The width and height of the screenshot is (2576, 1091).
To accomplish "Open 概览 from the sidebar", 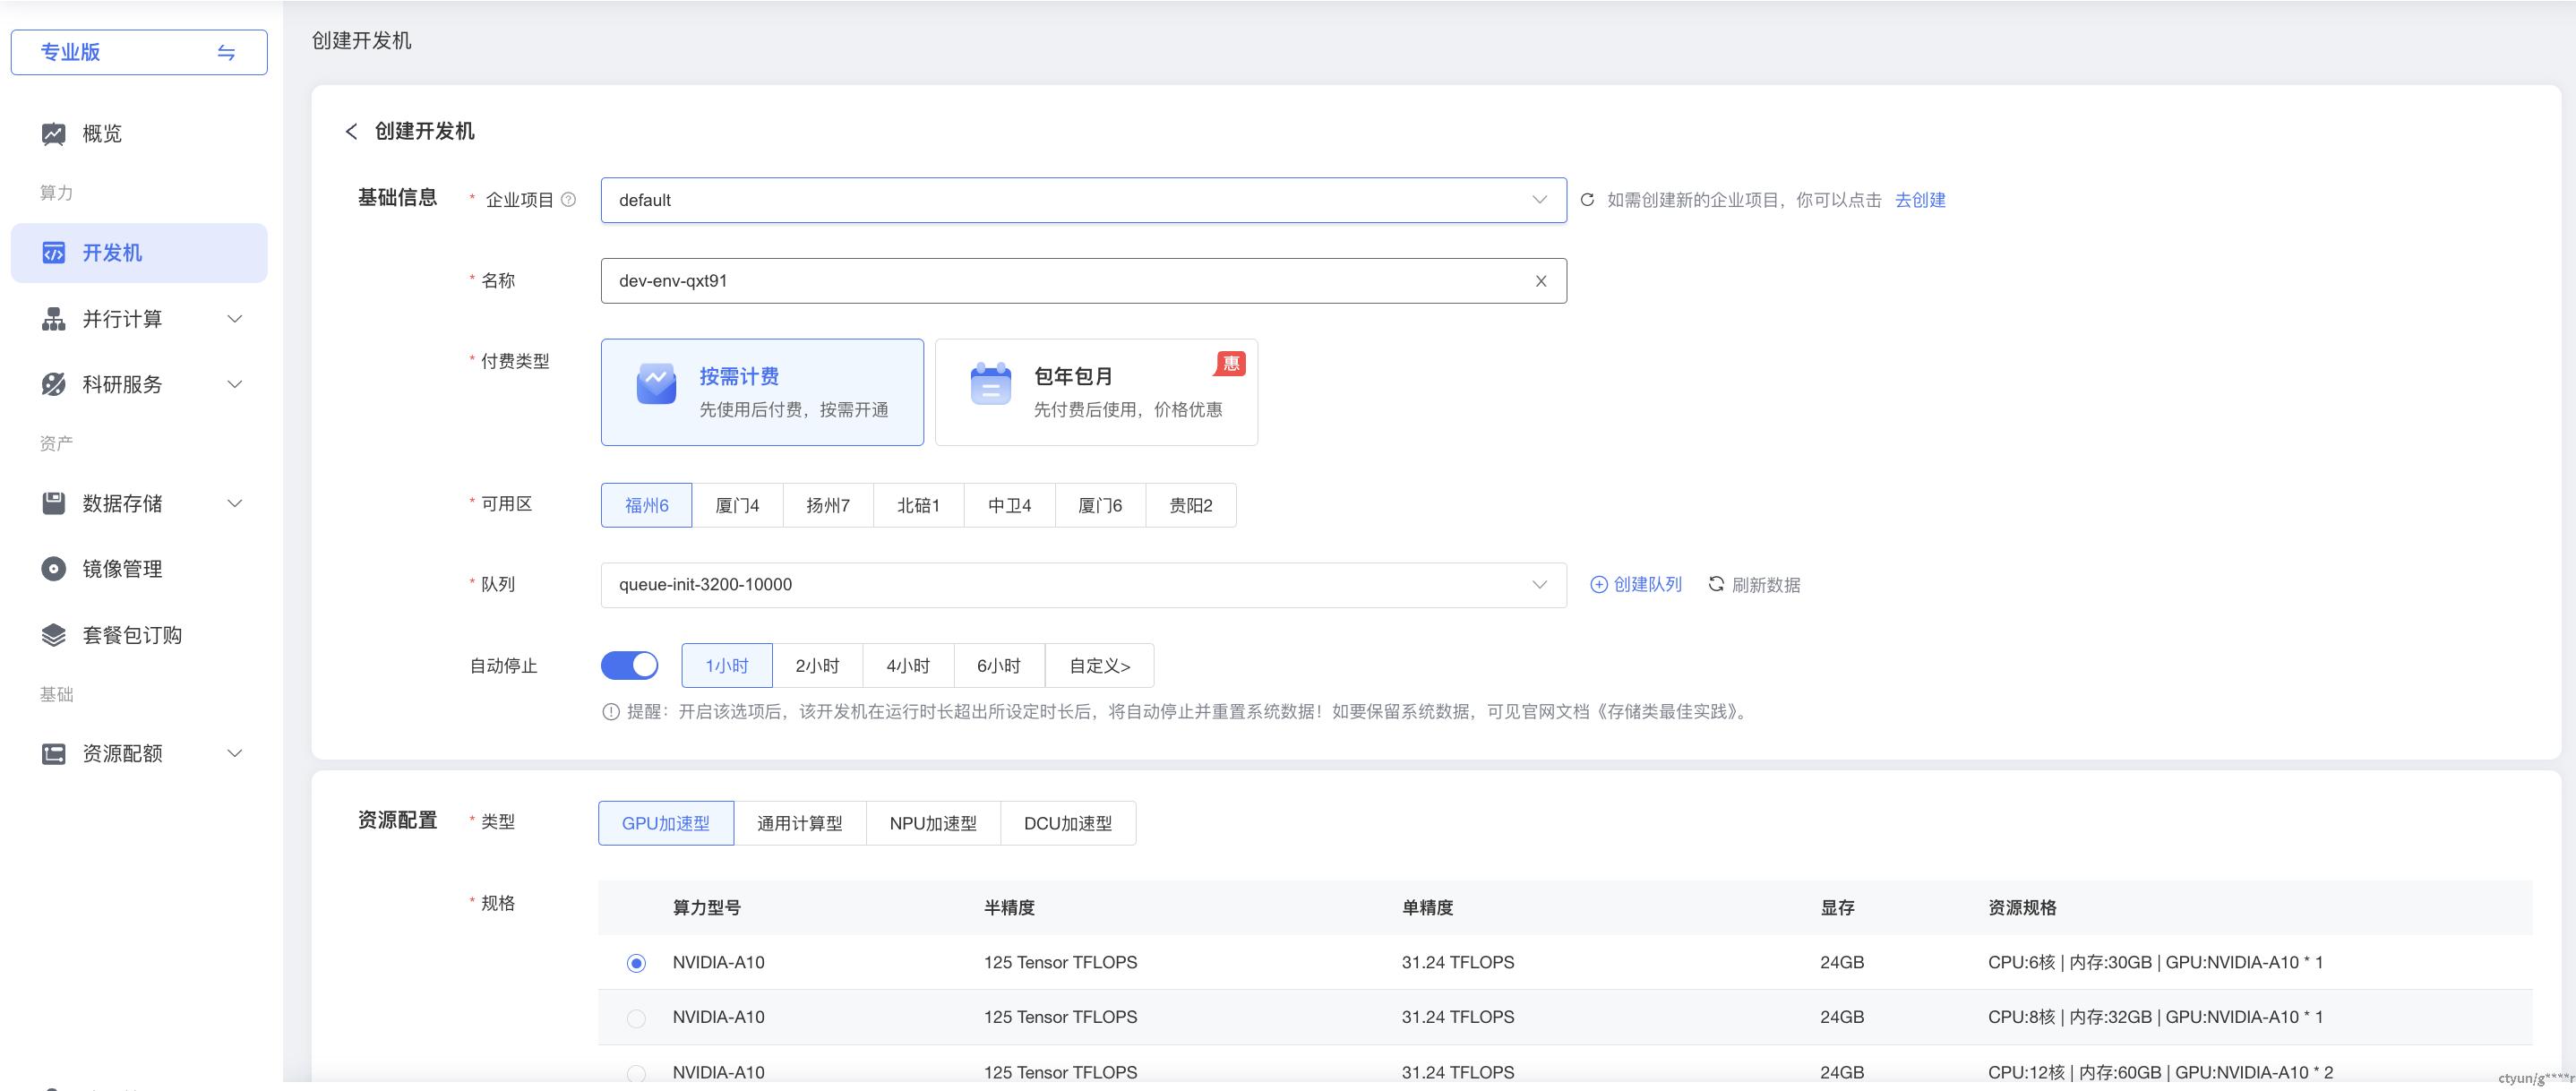I will point(102,134).
